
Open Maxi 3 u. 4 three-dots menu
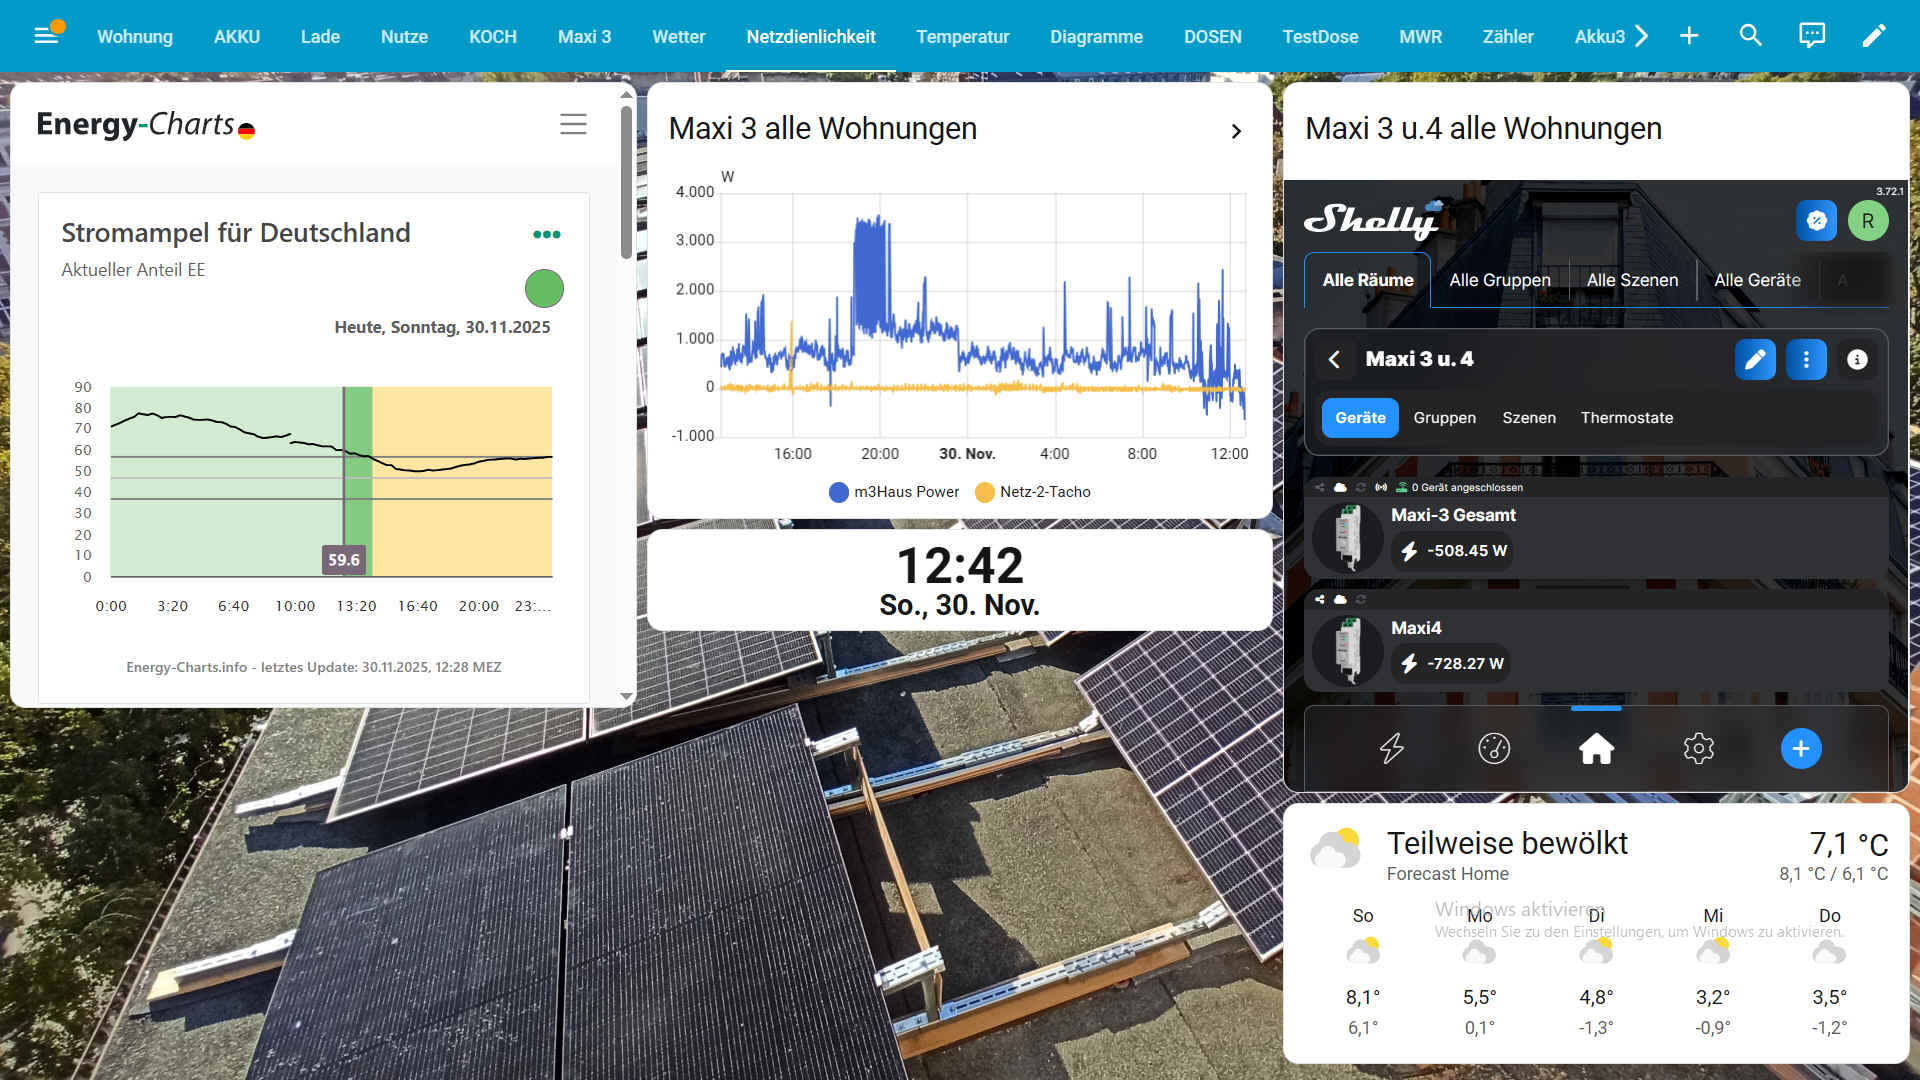tap(1806, 360)
